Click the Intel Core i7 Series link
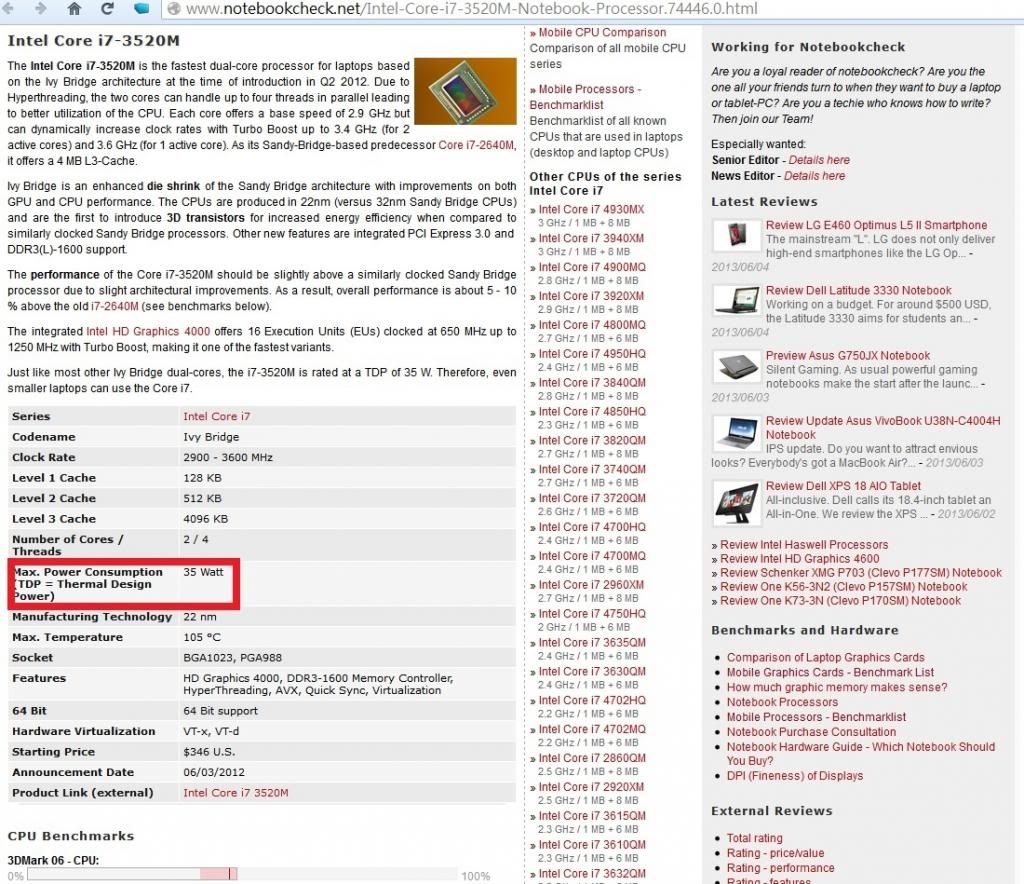Image resolution: width=1024 pixels, height=884 pixels. 216,417
